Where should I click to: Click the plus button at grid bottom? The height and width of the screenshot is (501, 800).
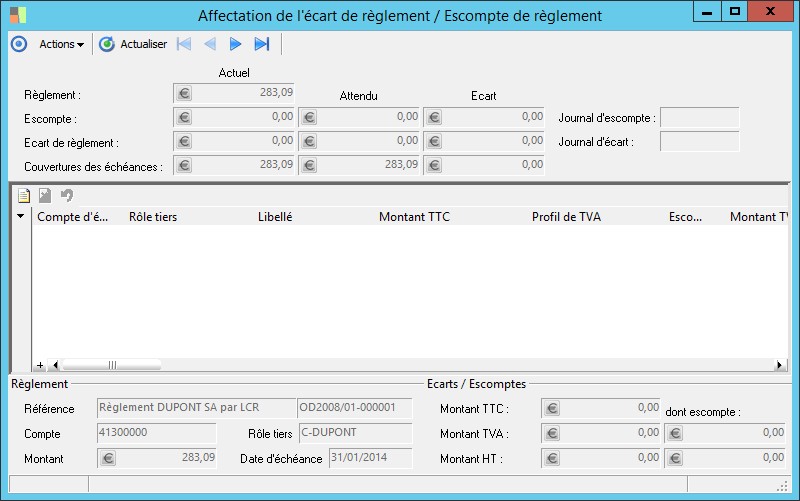point(40,365)
